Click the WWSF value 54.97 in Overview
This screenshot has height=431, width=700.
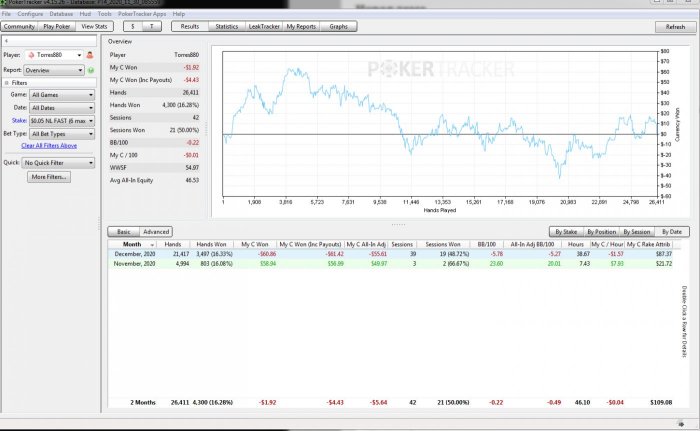(x=192, y=168)
